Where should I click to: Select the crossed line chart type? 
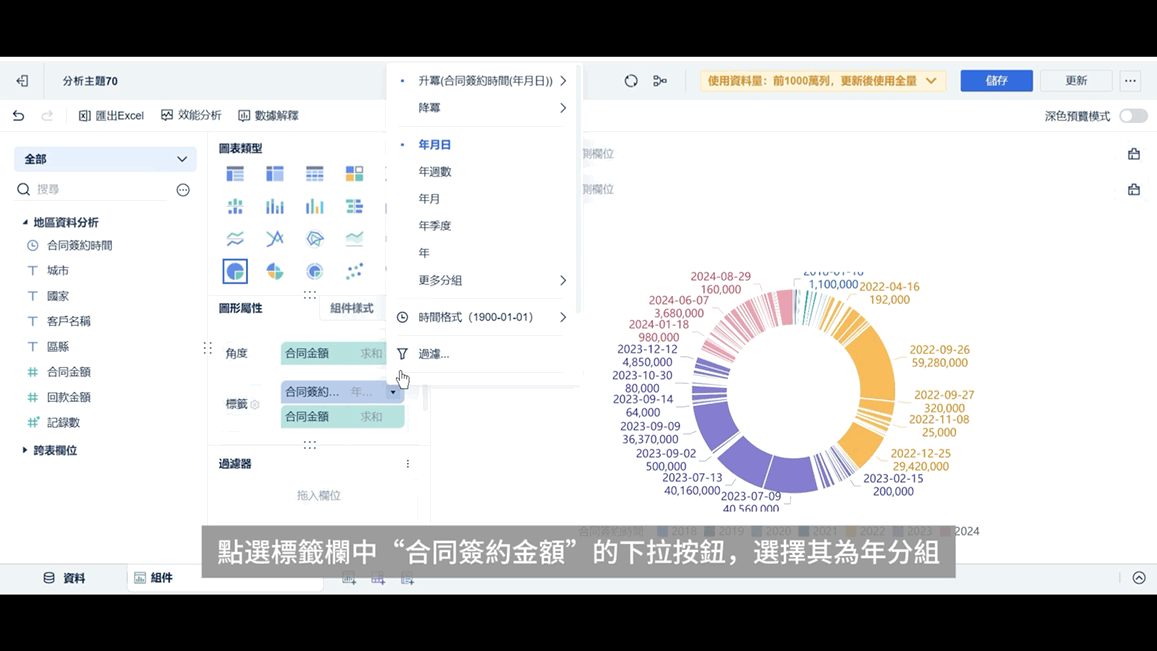pos(275,238)
